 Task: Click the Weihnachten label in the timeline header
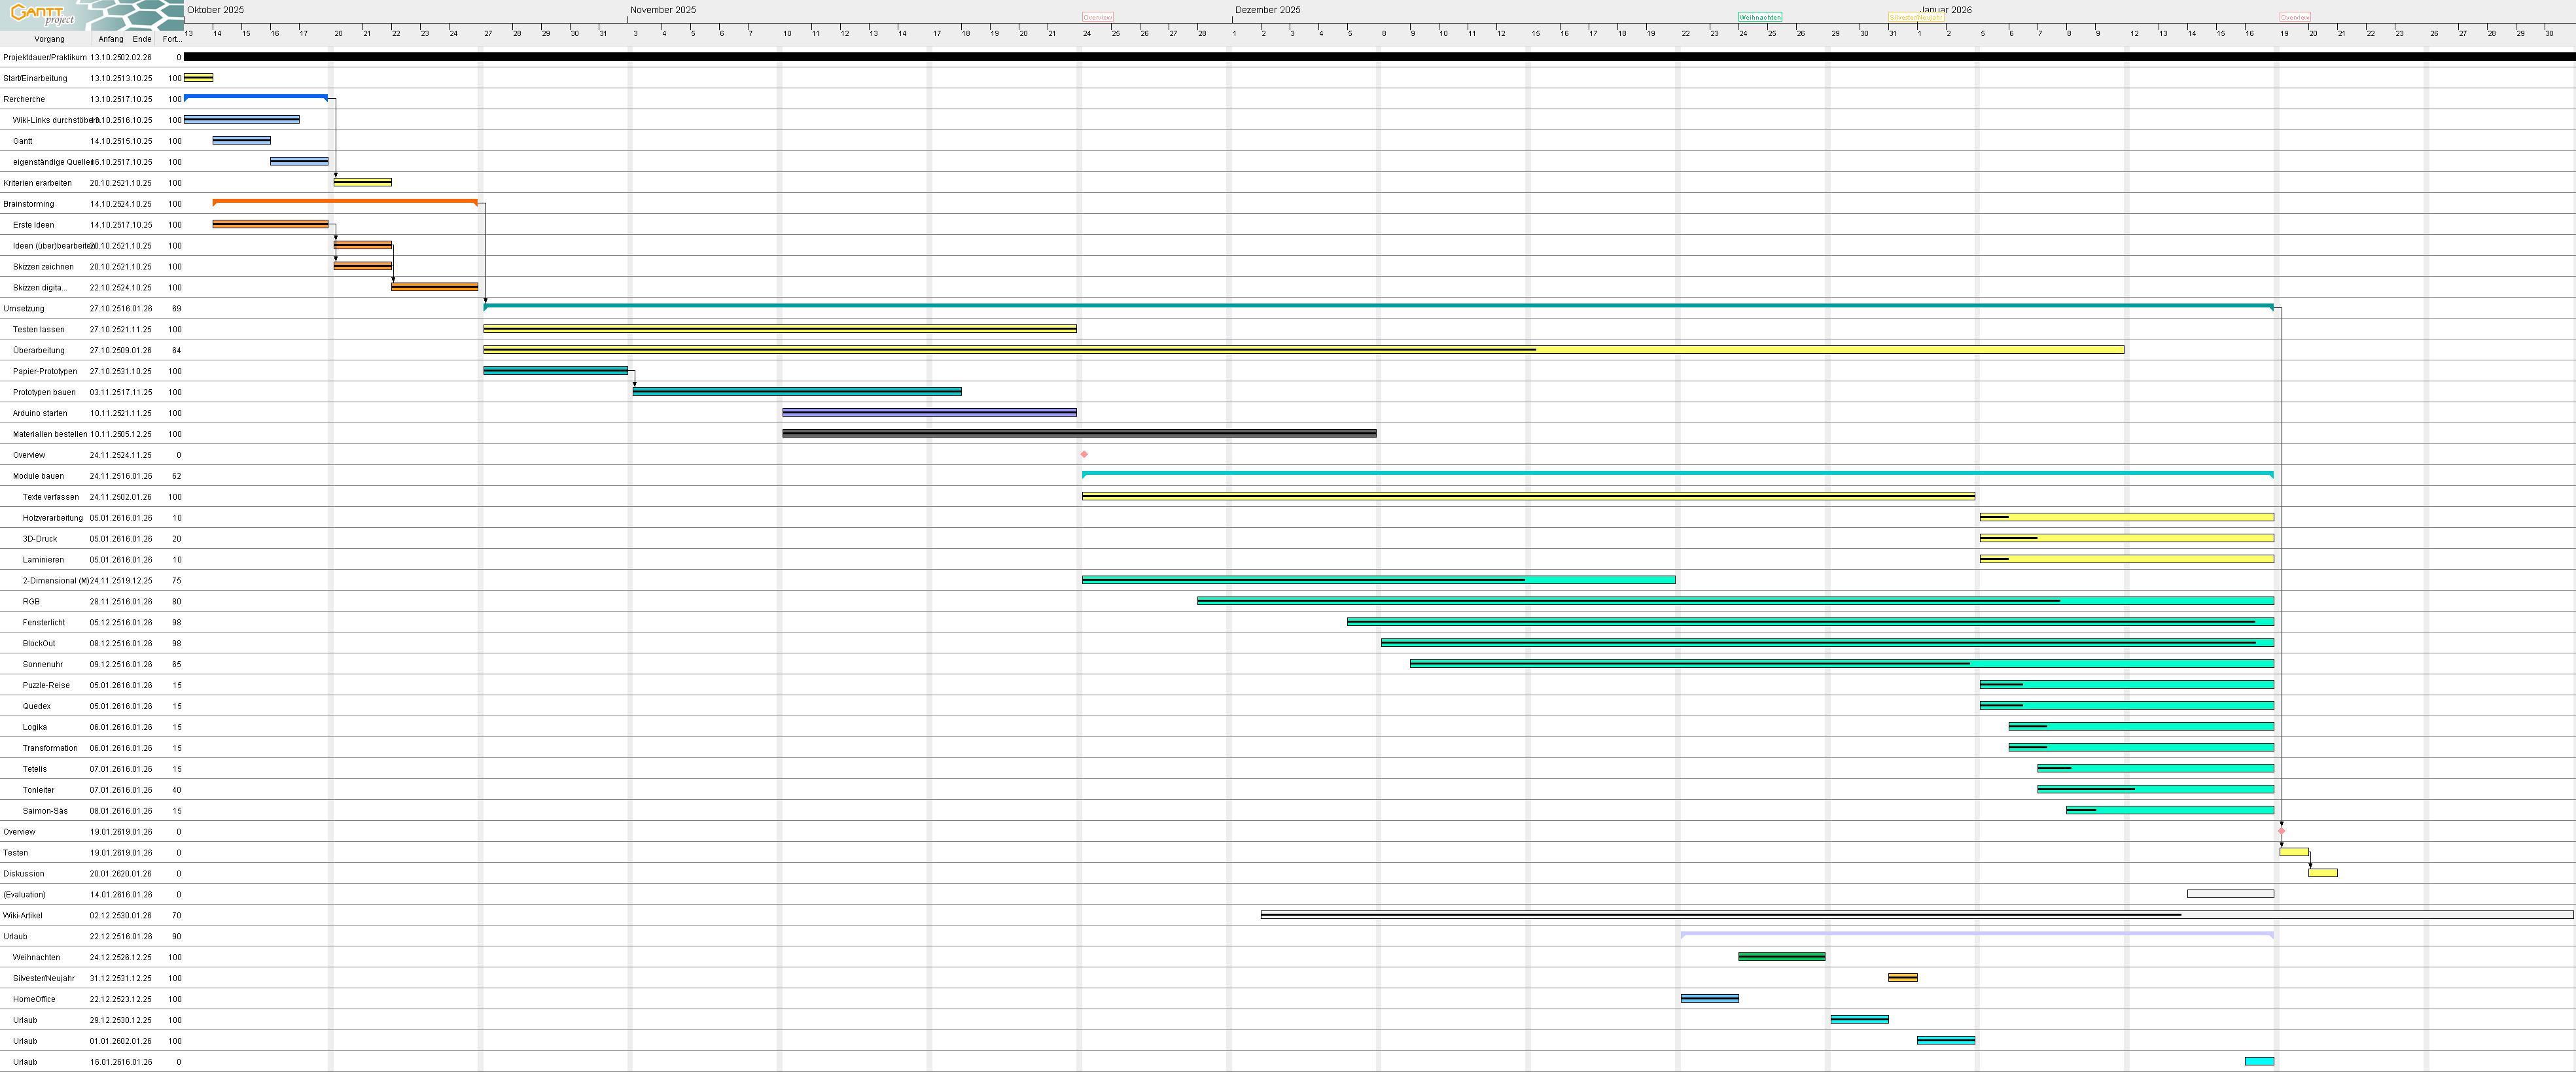[x=1760, y=17]
